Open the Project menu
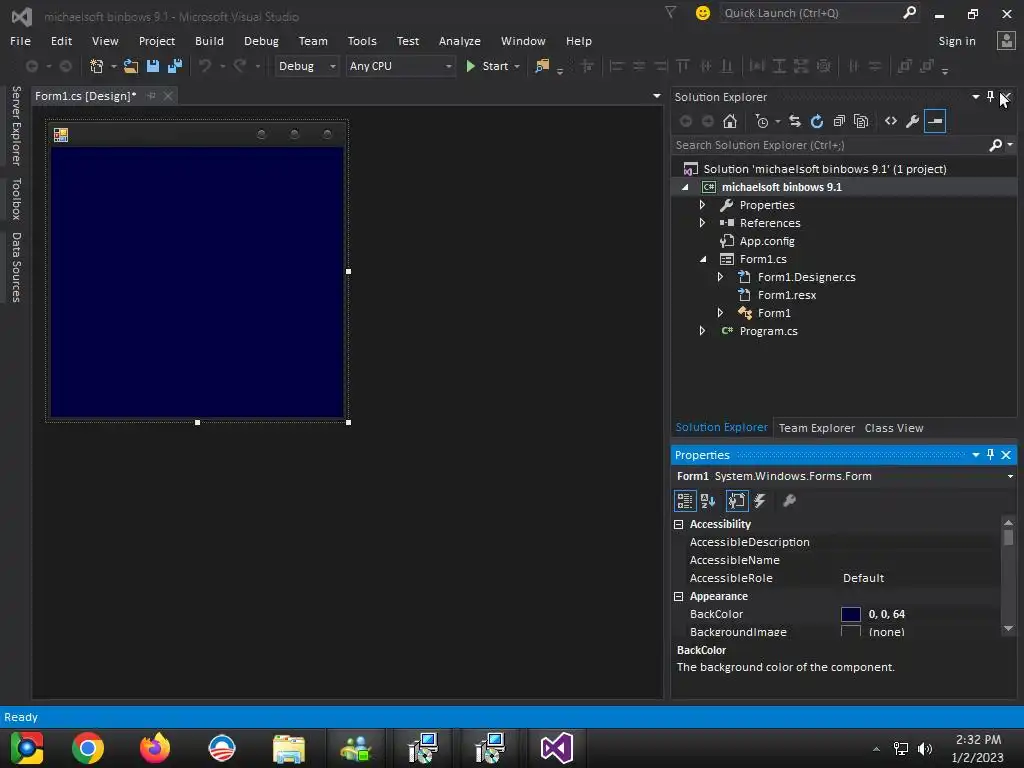 [x=157, y=40]
